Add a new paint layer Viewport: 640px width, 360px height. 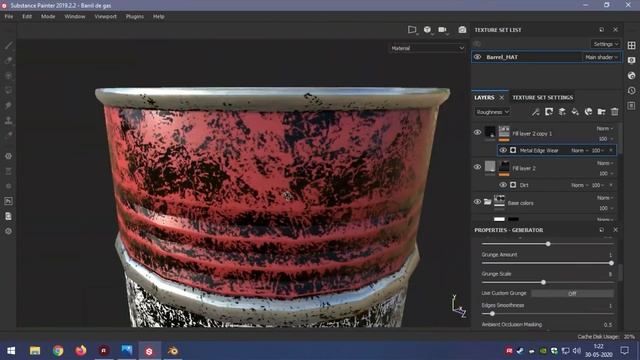562,112
